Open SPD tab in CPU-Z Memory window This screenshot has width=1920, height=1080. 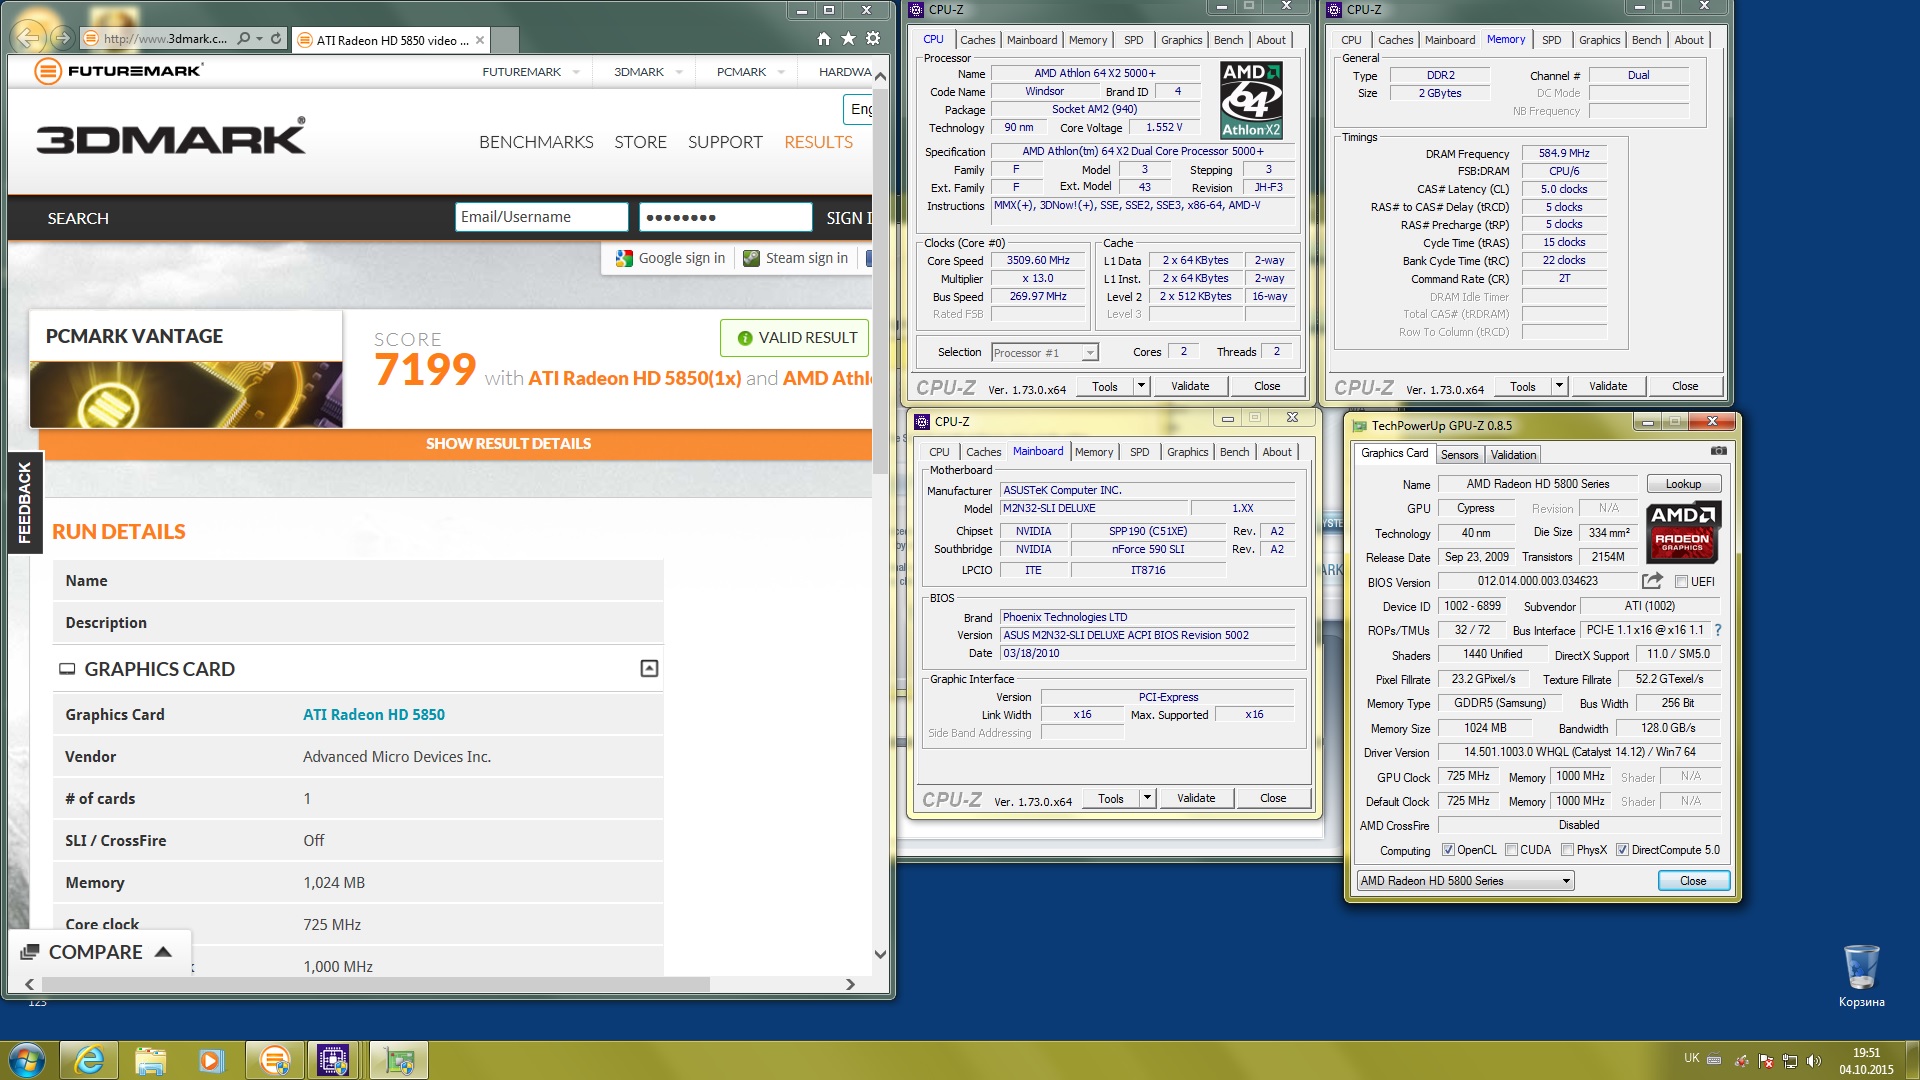(x=1551, y=40)
